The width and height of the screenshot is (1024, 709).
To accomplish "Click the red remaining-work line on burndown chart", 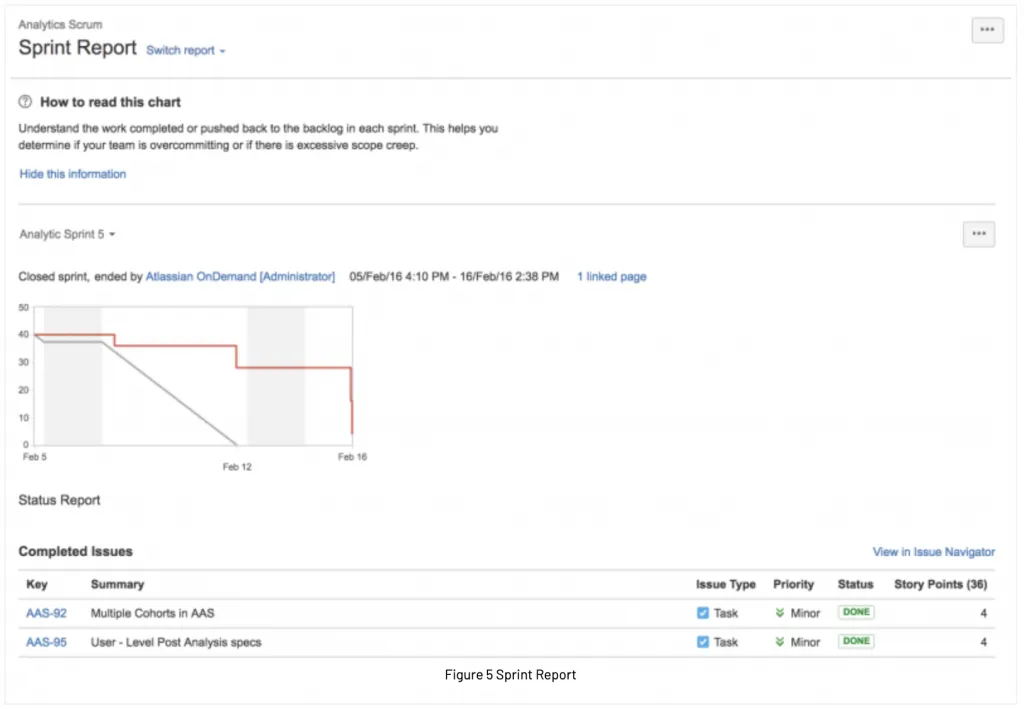I will 176,346.
